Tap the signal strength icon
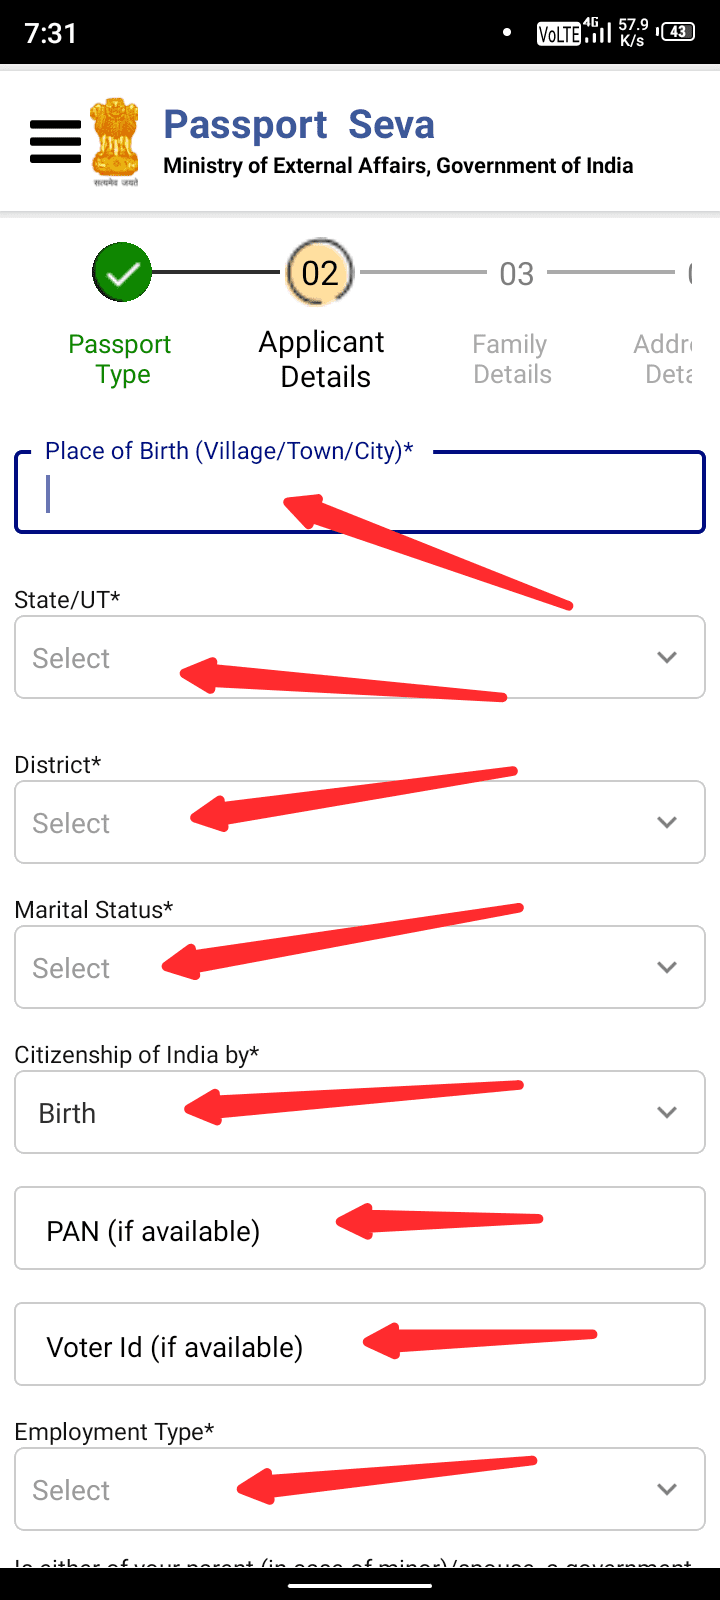 (x=598, y=33)
